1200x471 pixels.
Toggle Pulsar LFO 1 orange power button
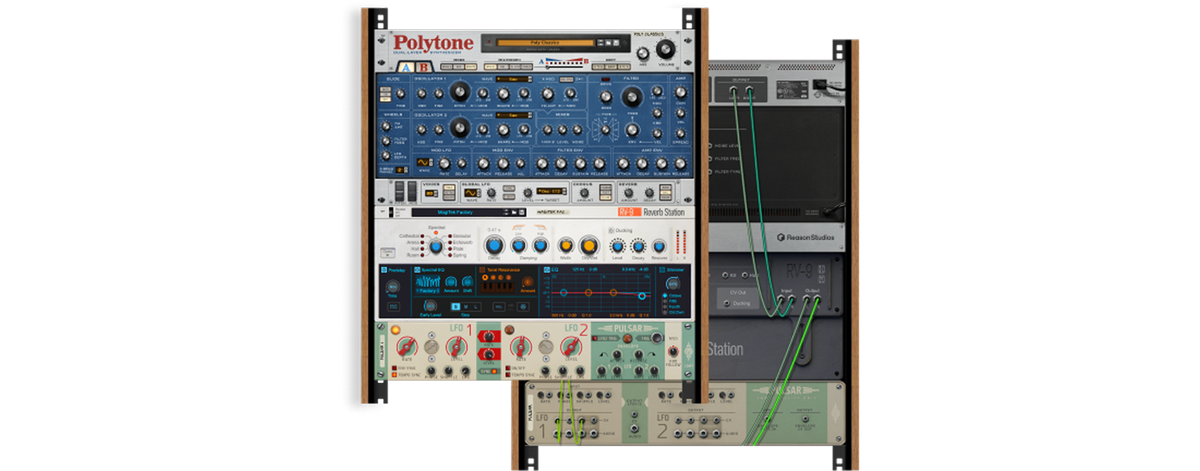coord(395,330)
